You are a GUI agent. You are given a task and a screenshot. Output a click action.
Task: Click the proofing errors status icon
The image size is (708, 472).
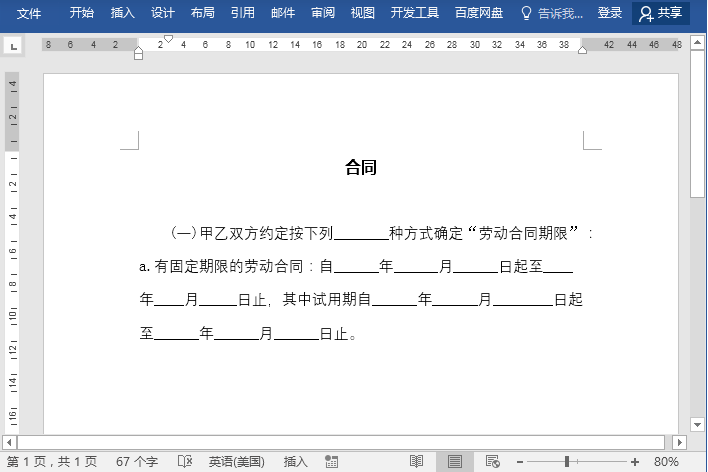pos(185,462)
